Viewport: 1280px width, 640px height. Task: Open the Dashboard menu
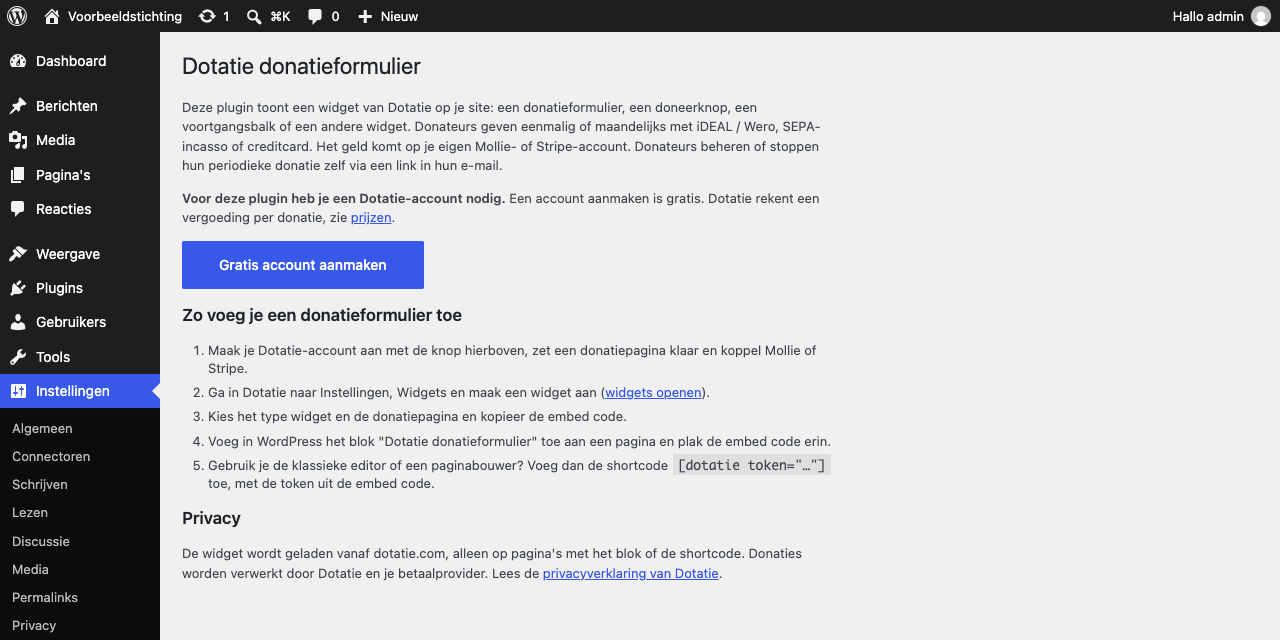80,61
